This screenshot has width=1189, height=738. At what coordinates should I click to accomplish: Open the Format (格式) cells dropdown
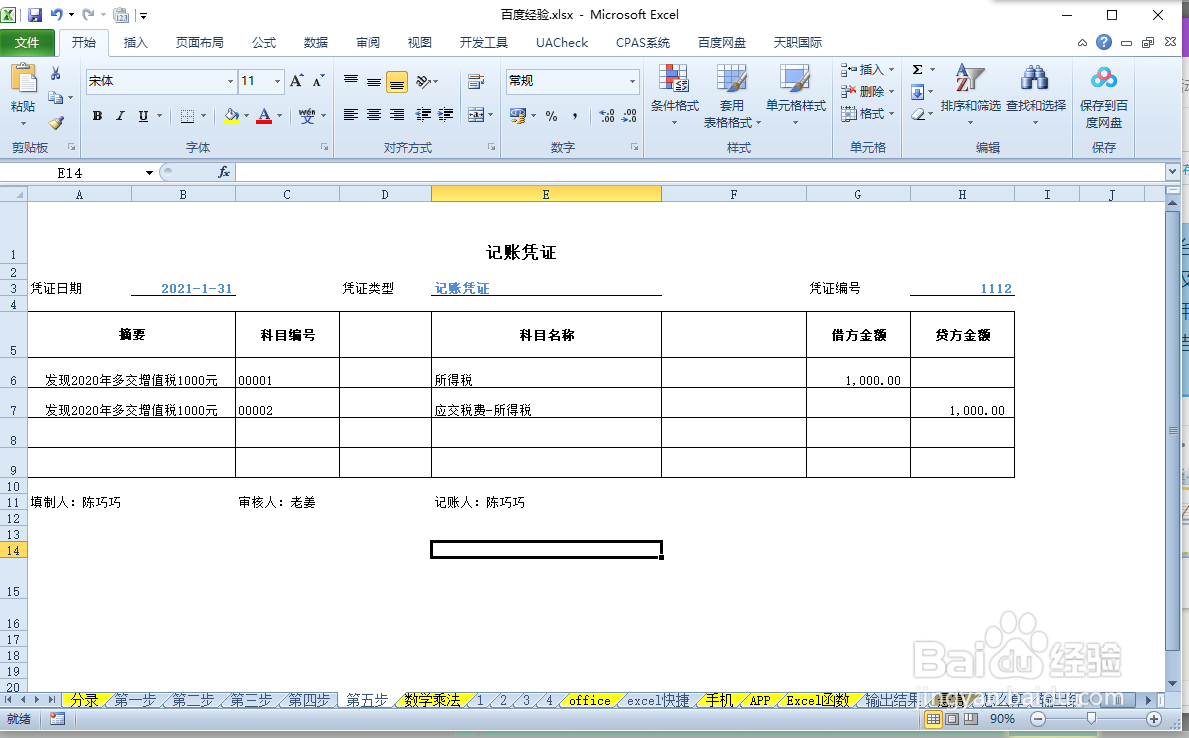tap(868, 114)
